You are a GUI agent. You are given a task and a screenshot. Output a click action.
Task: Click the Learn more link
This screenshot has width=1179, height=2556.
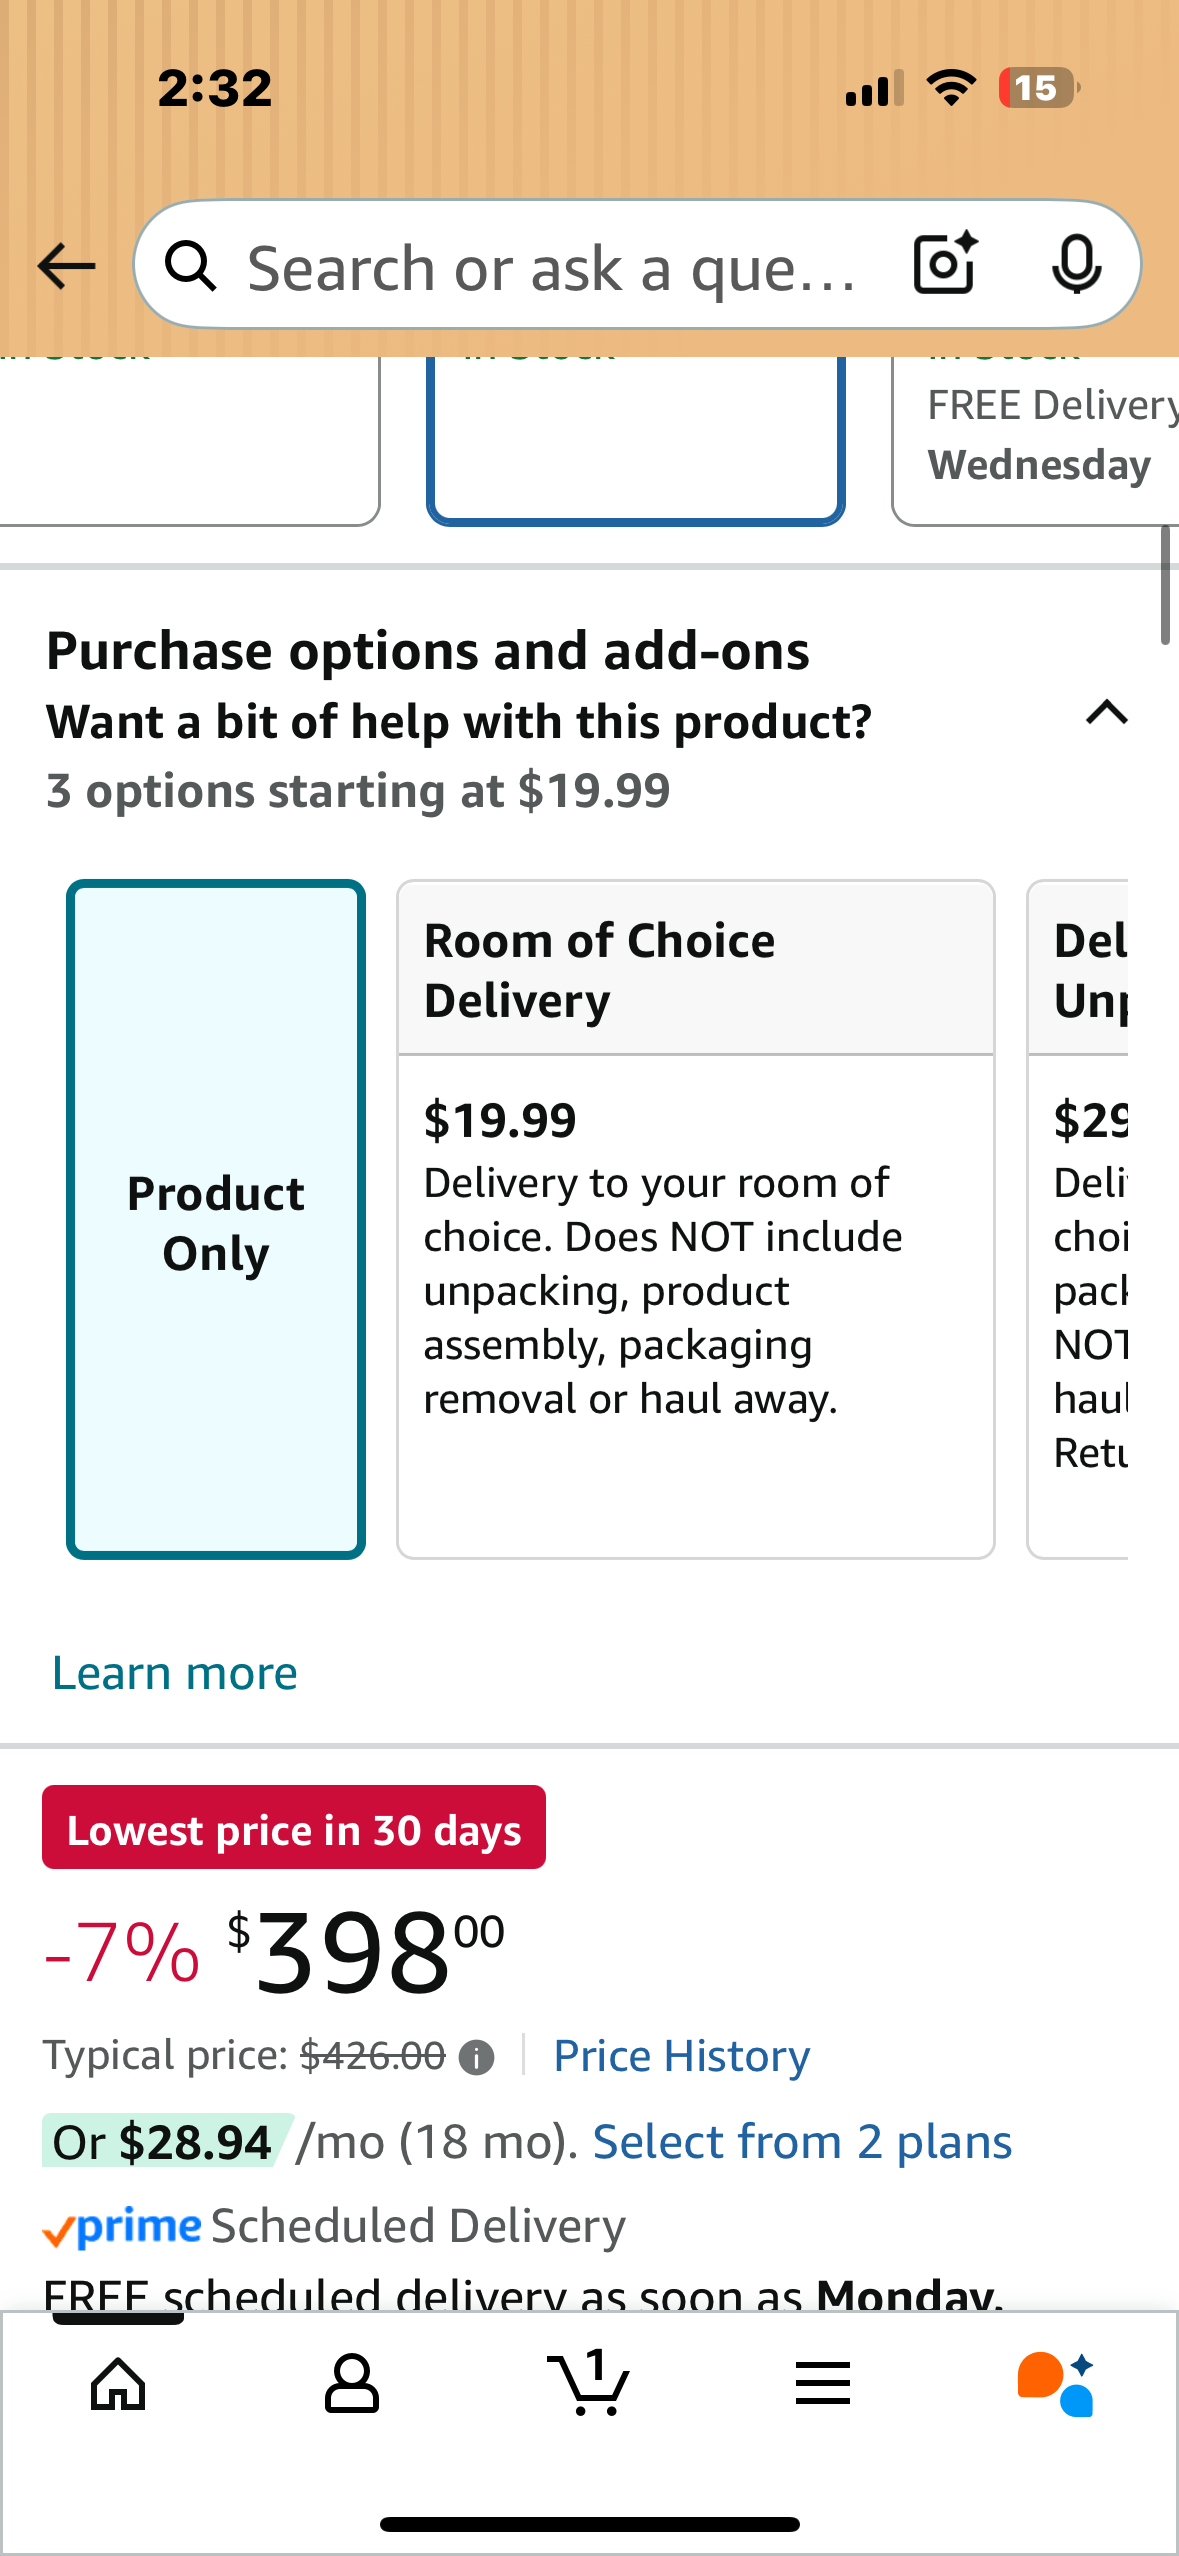point(175,1673)
